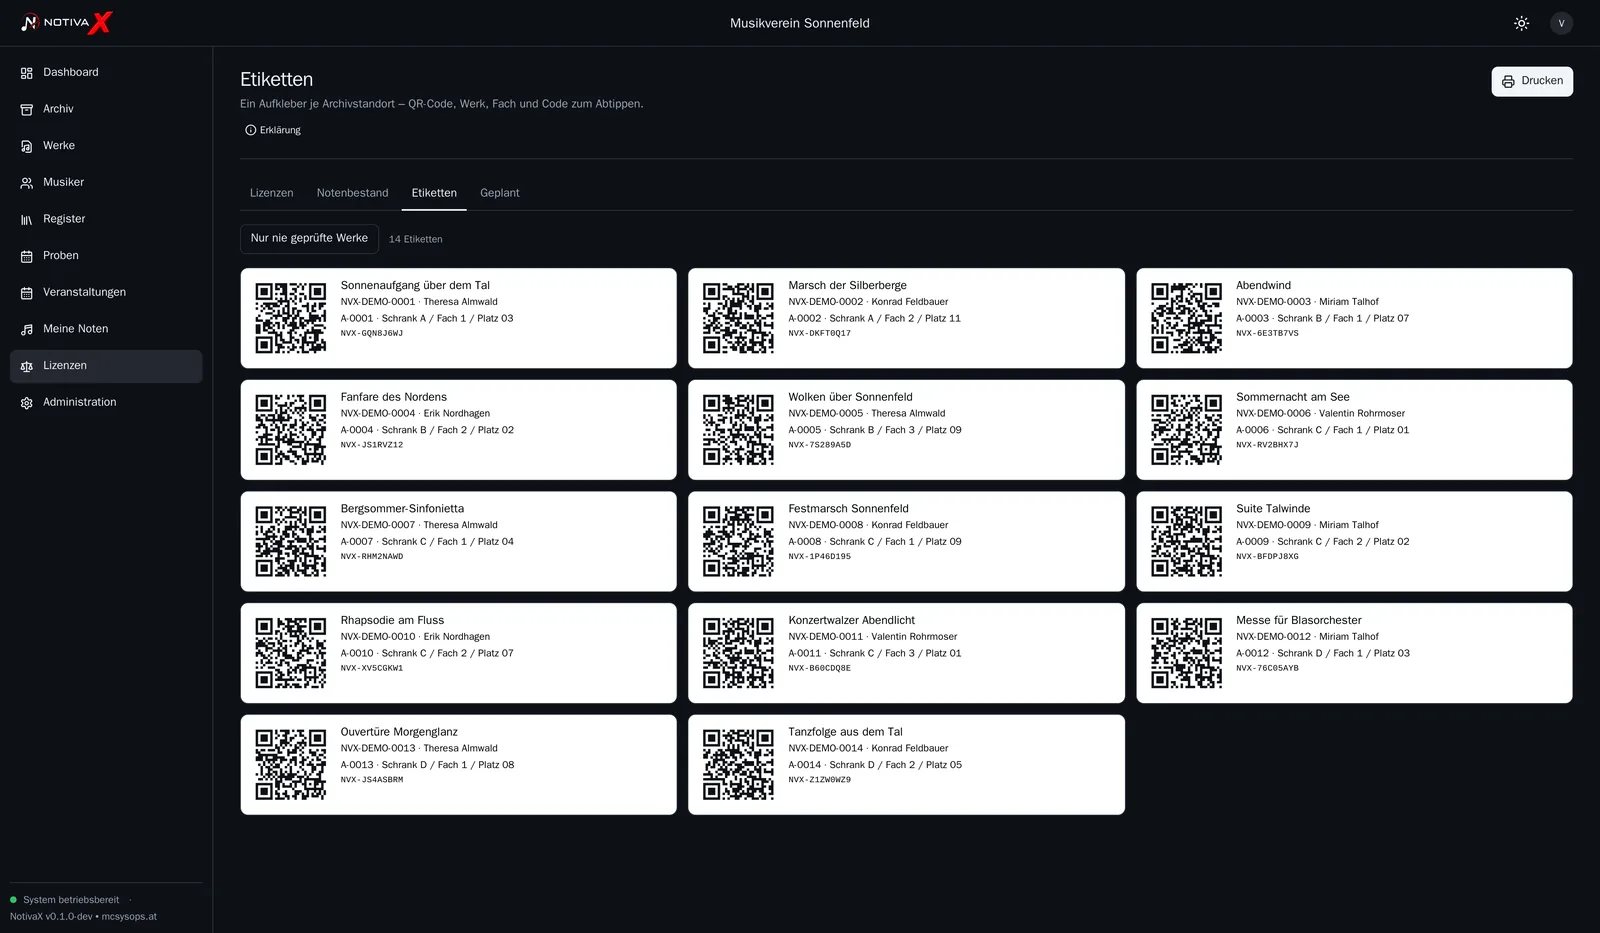
Task: Open Dashboard in the sidebar
Action: [x=106, y=73]
